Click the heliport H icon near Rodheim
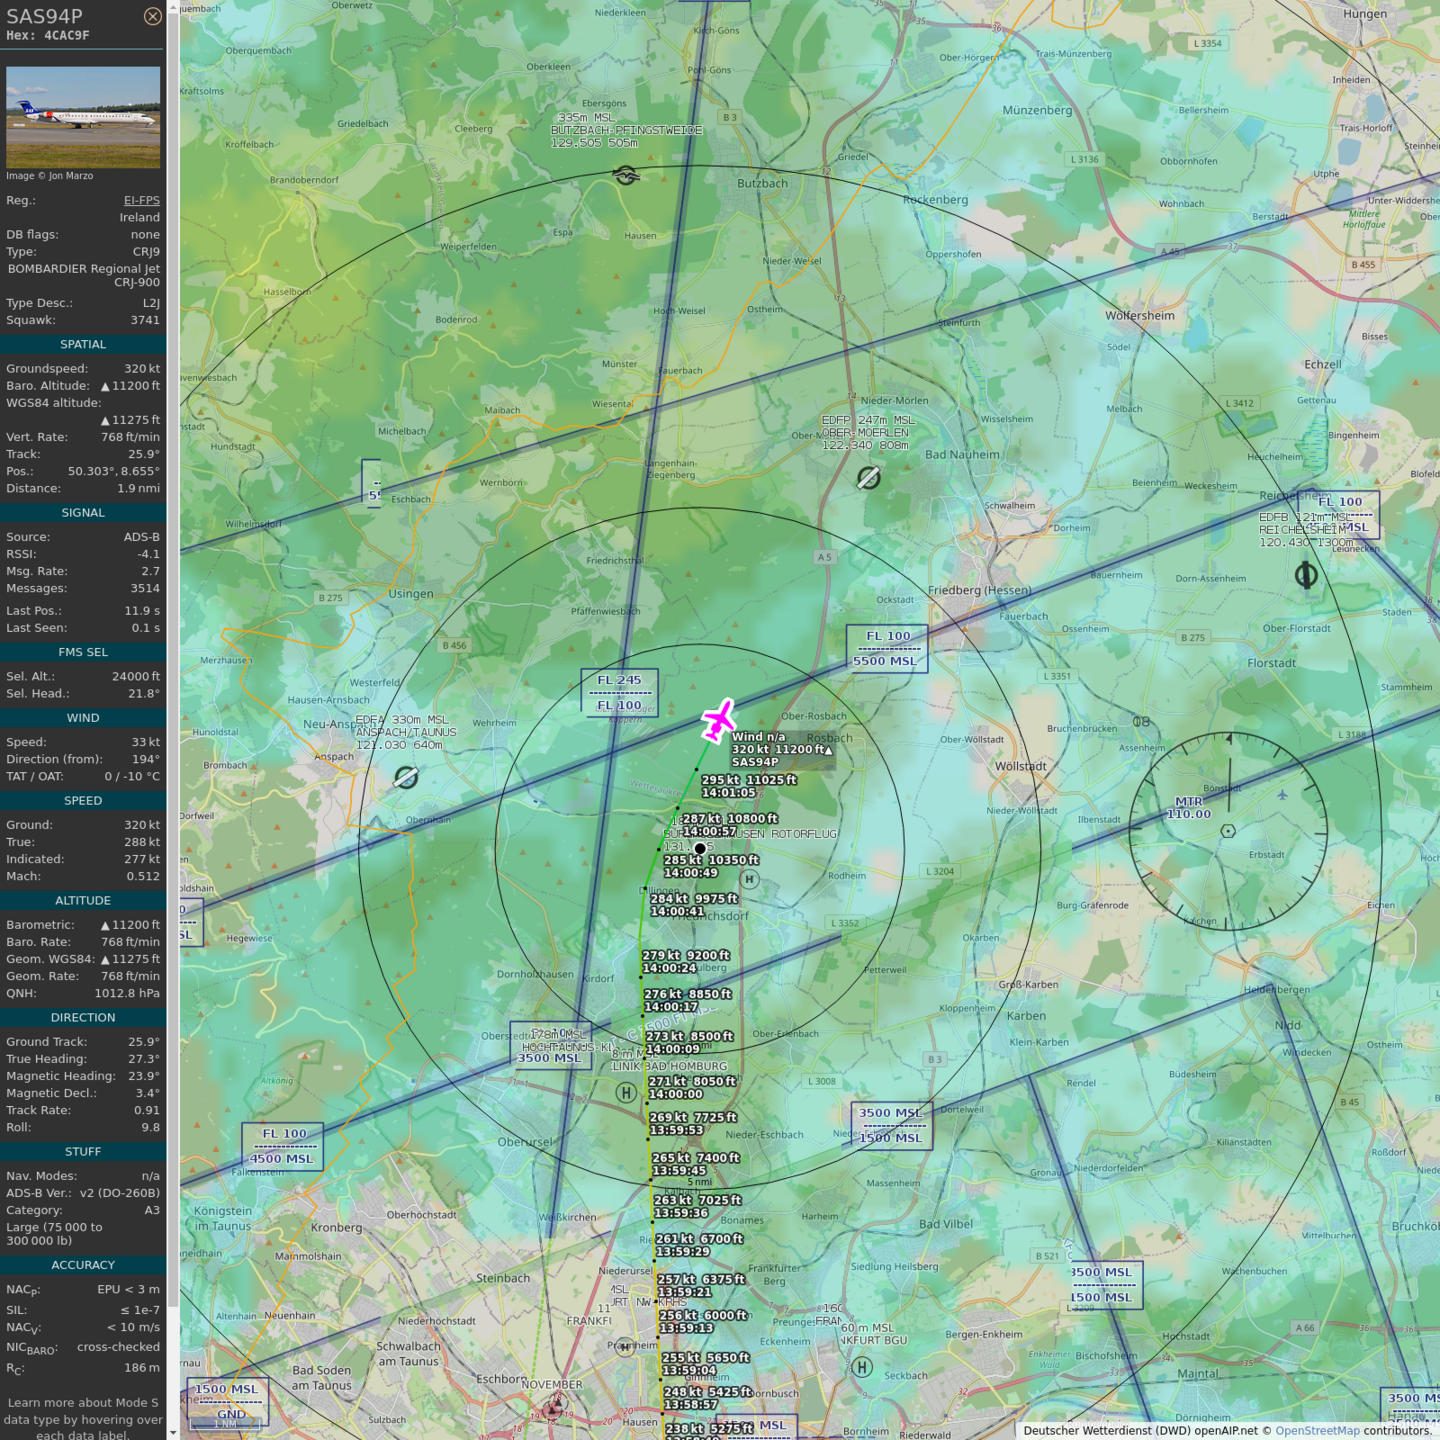Screen dimensions: 1440x1440 749,880
